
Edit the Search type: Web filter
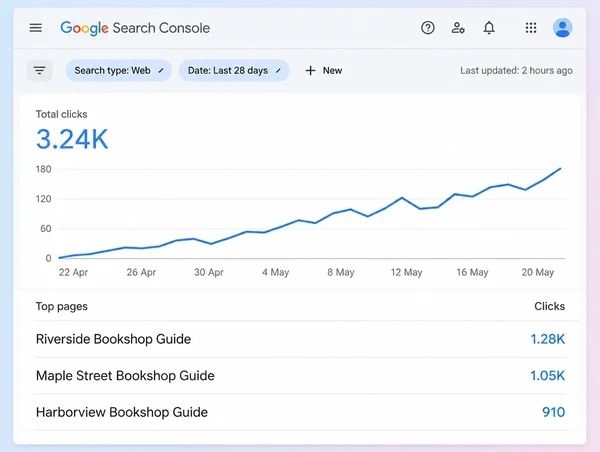pos(119,70)
